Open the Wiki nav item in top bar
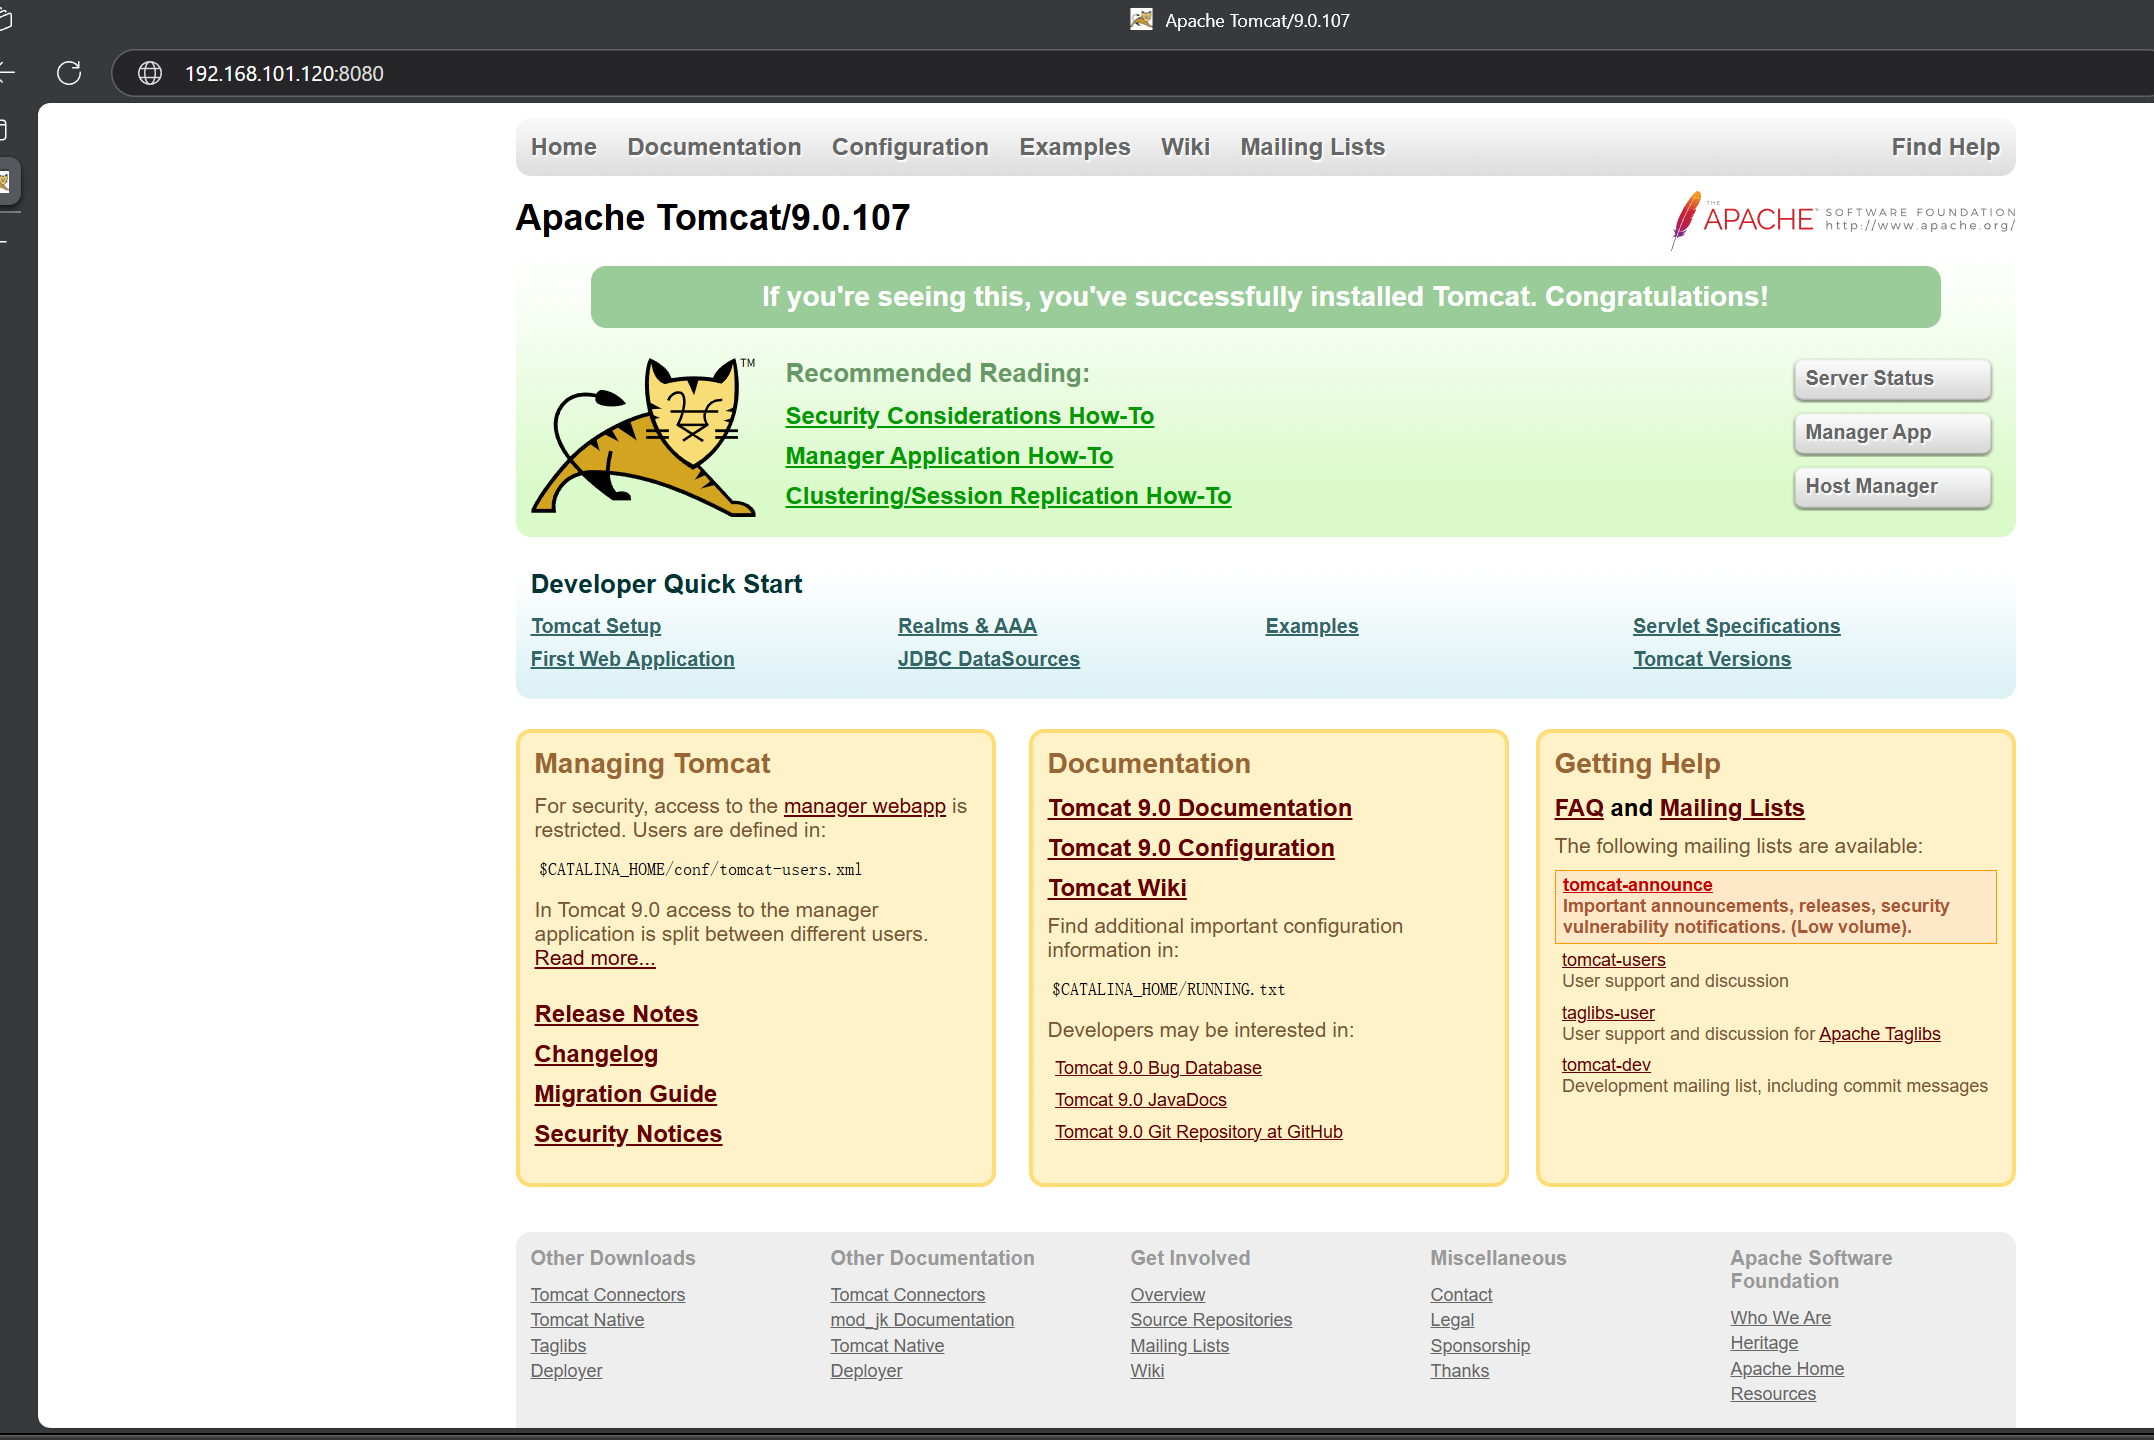Screen dimensions: 2154x1440 pyautogui.click(x=1185, y=147)
